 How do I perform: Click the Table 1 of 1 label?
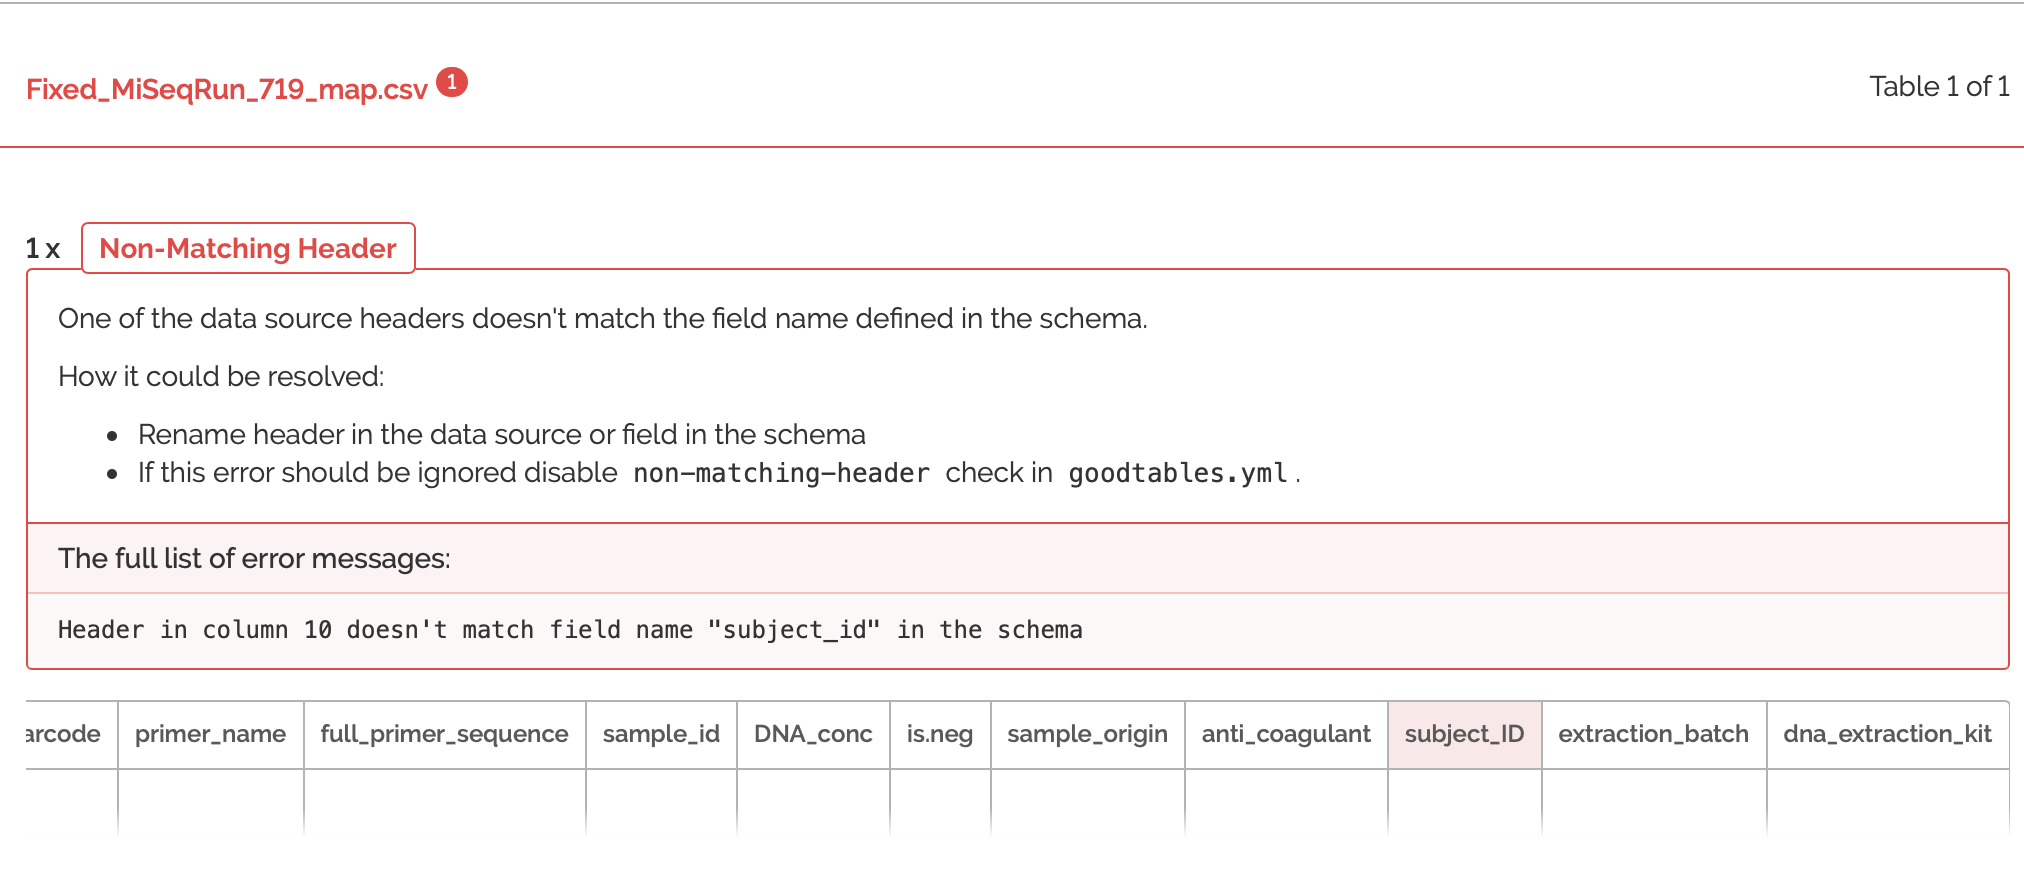(1939, 87)
